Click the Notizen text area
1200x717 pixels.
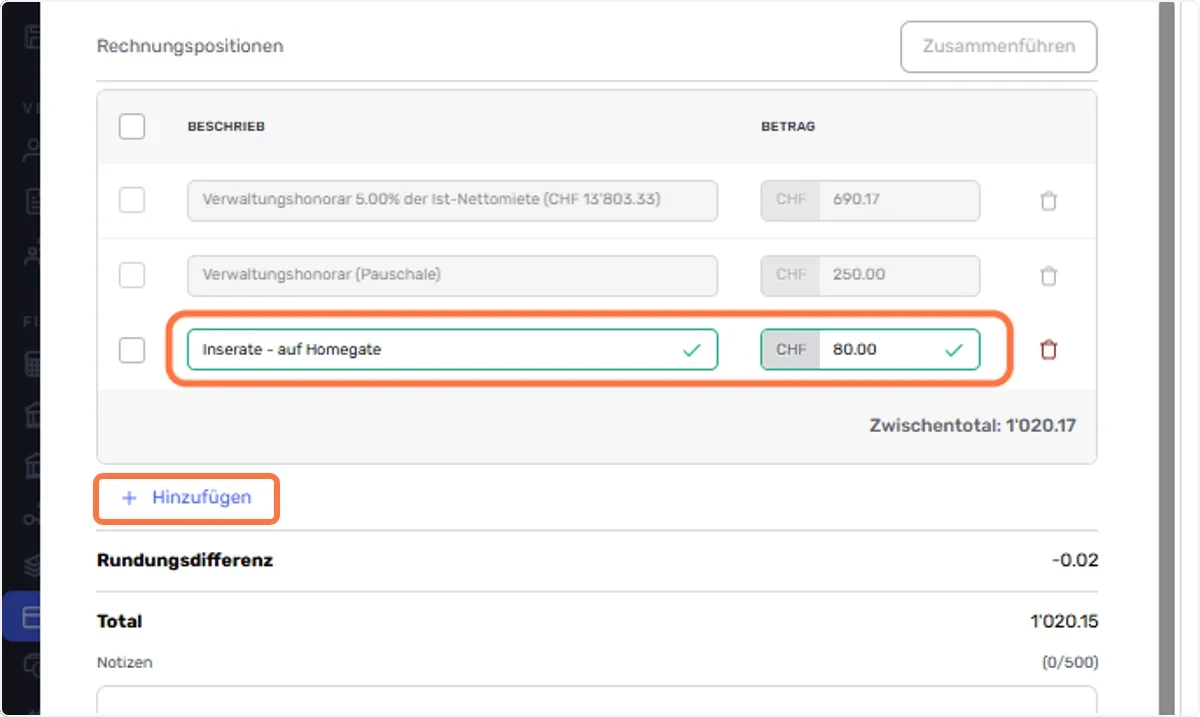tap(597, 700)
